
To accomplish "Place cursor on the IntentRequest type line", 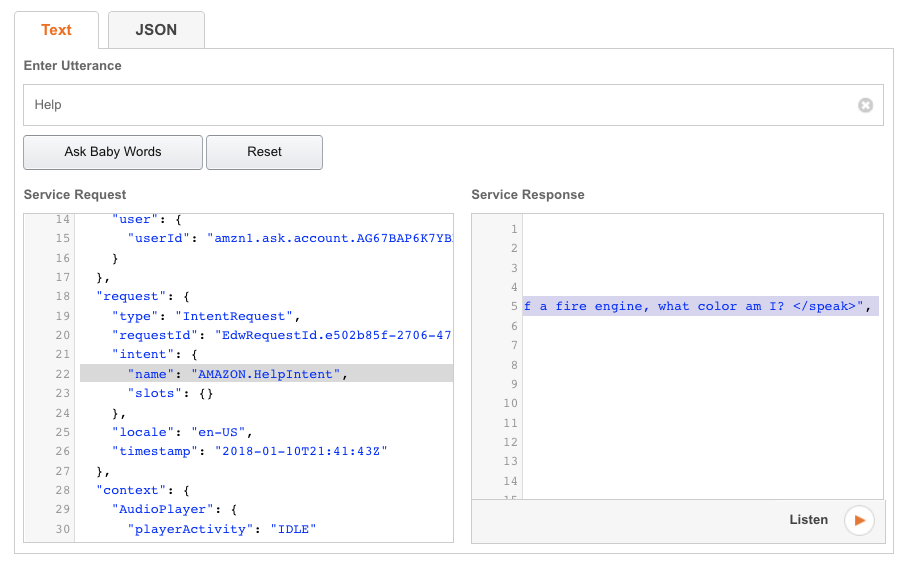I will [207, 316].
